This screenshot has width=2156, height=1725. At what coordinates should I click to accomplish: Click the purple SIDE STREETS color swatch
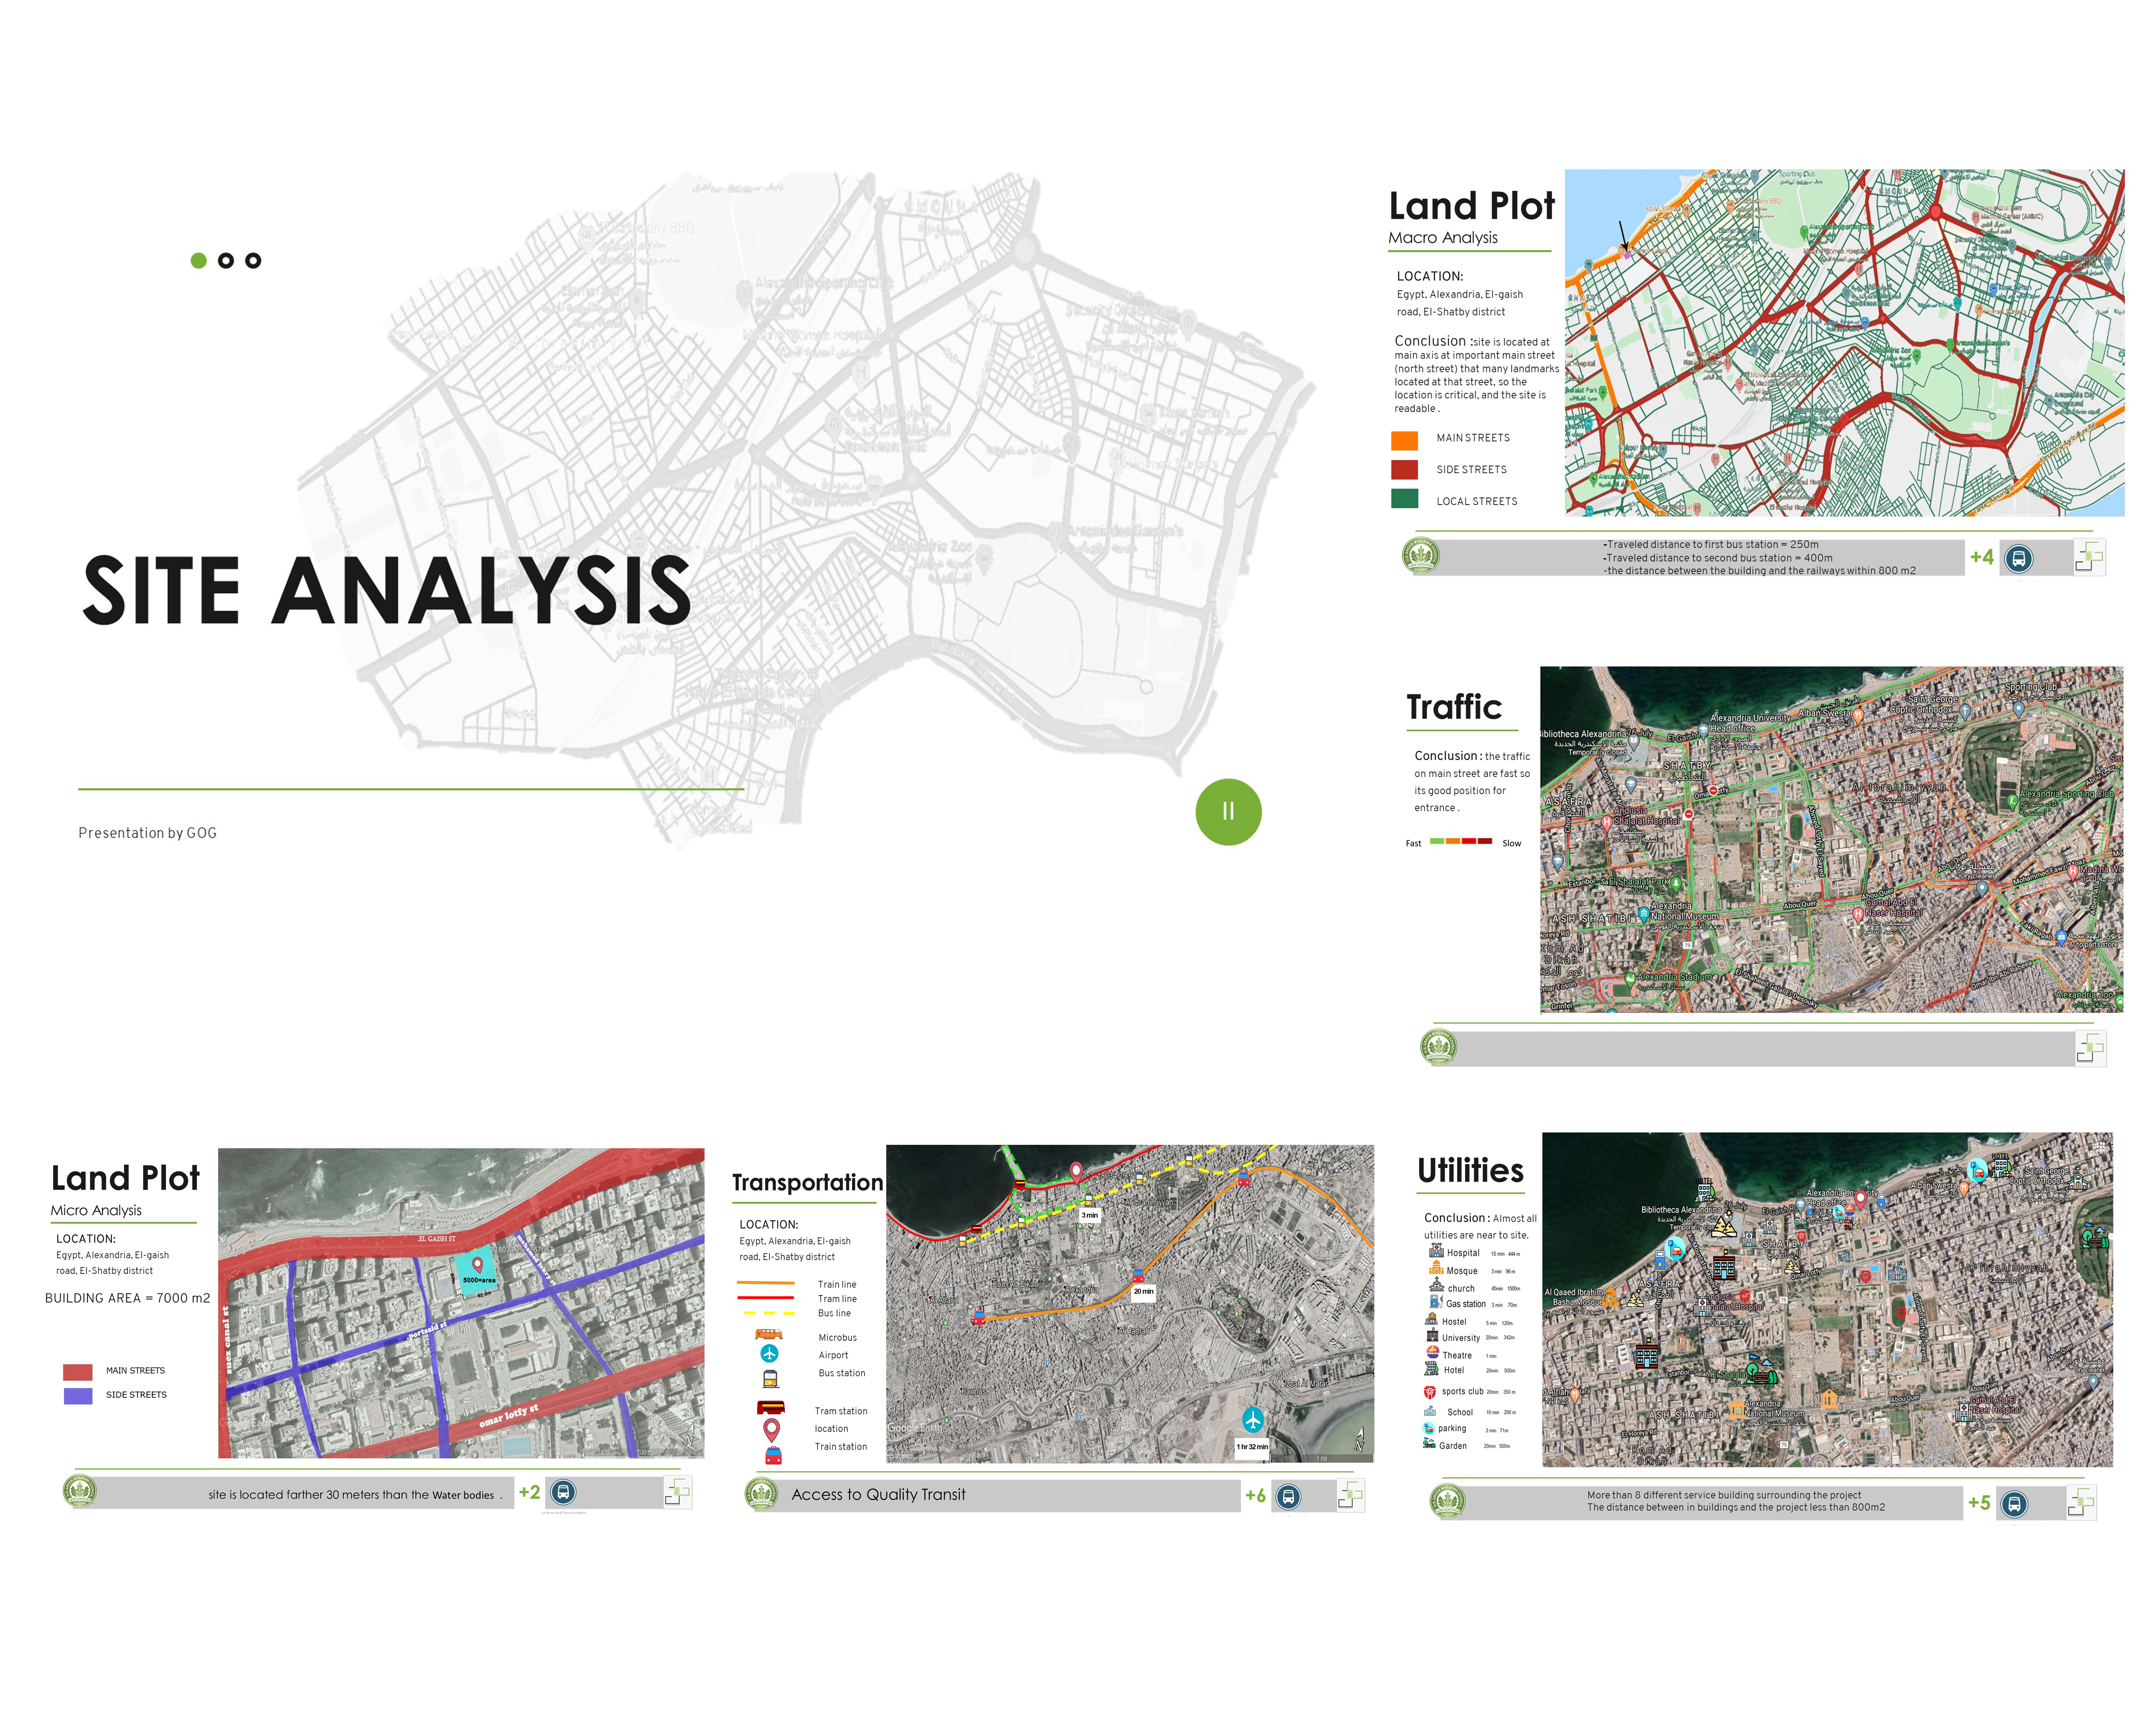click(x=78, y=1396)
